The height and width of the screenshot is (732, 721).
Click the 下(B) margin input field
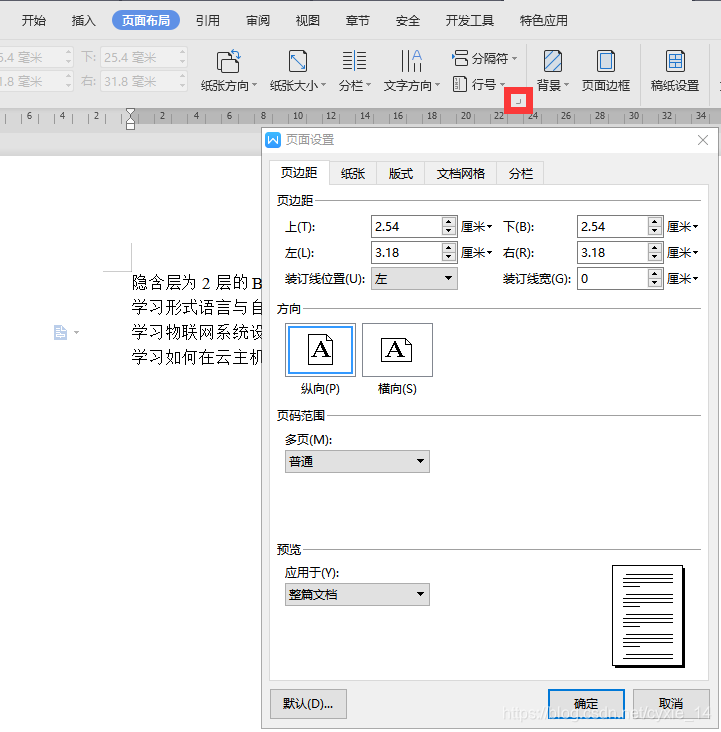pyautogui.click(x=612, y=227)
